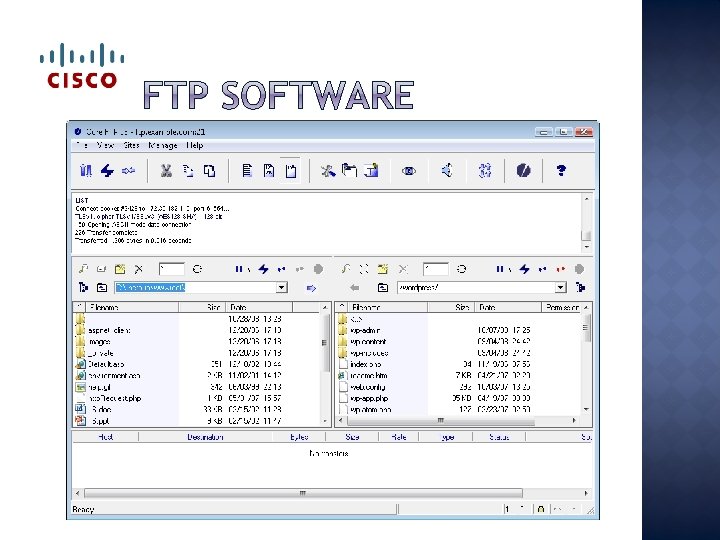
Task: Click the round Core FTP logo icon
Action: 523,171
